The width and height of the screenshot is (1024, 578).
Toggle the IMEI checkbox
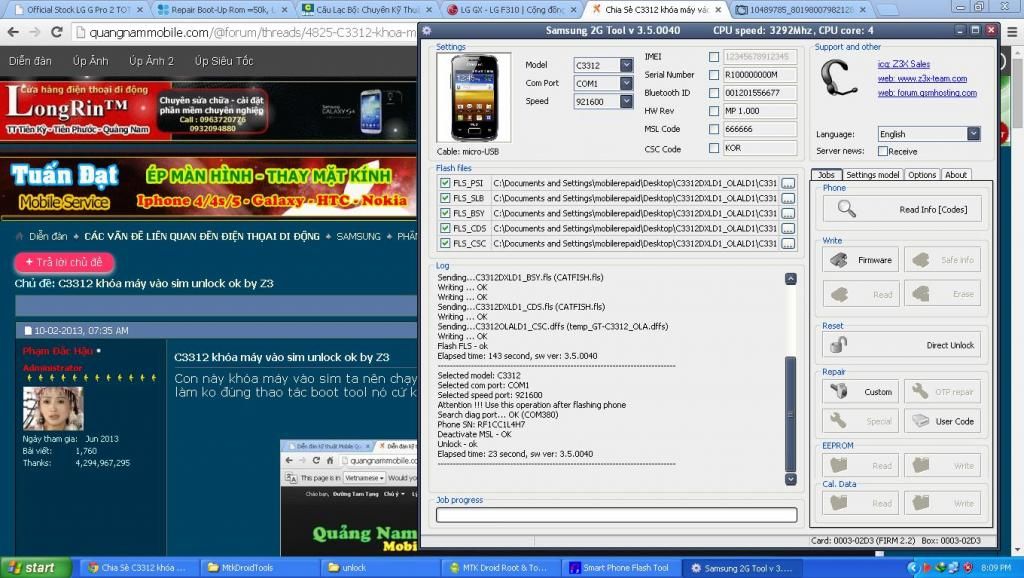point(714,57)
